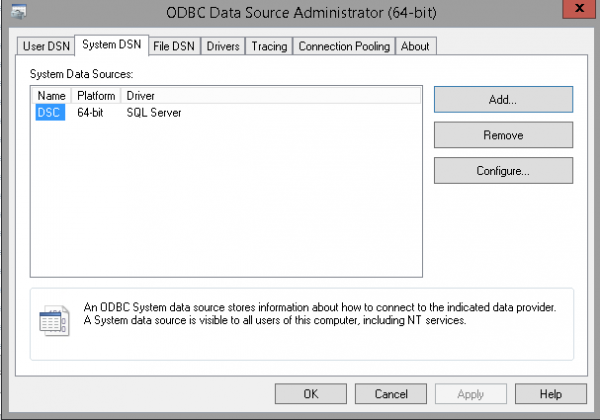Image resolution: width=600 pixels, height=420 pixels.
Task: Open the Tracing tab
Action: [269, 46]
